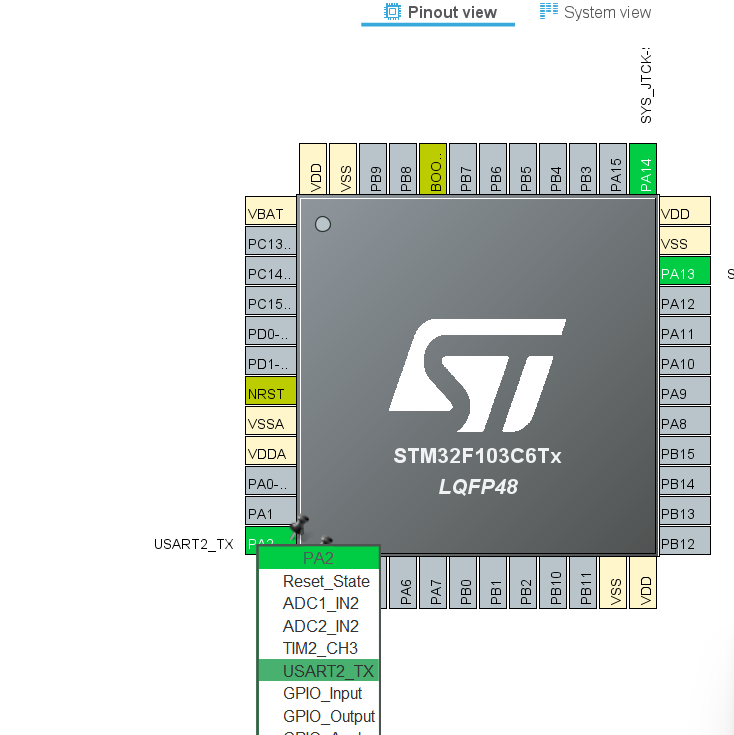Click the VDDA pin

click(271, 450)
